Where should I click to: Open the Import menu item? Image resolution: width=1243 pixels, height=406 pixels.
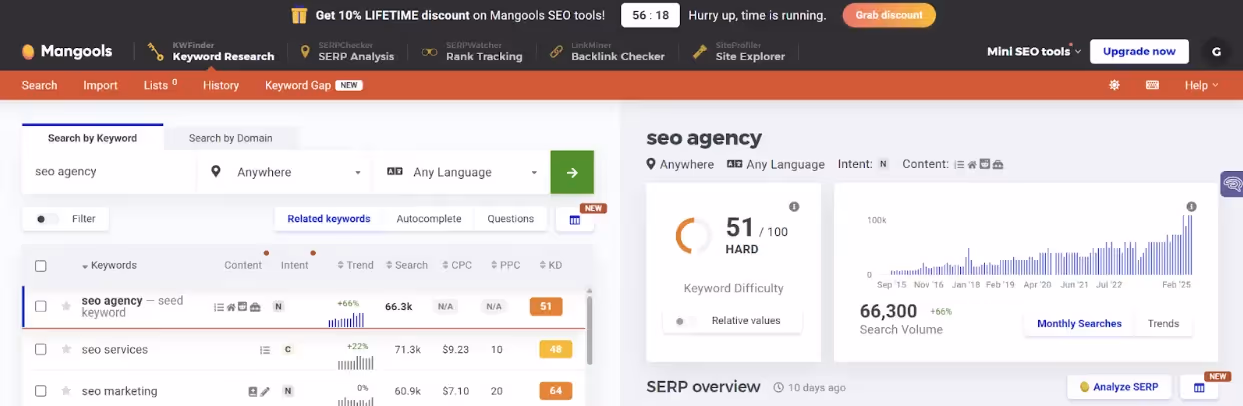click(x=101, y=85)
